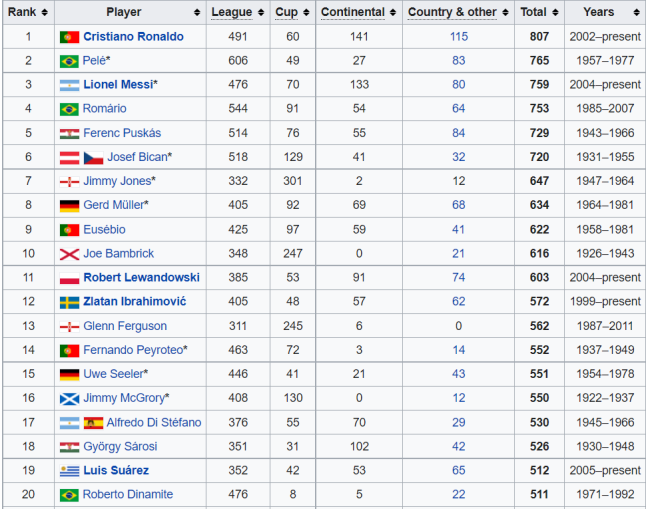The height and width of the screenshot is (509, 650).
Task: Click the League column header text
Action: (x=232, y=12)
